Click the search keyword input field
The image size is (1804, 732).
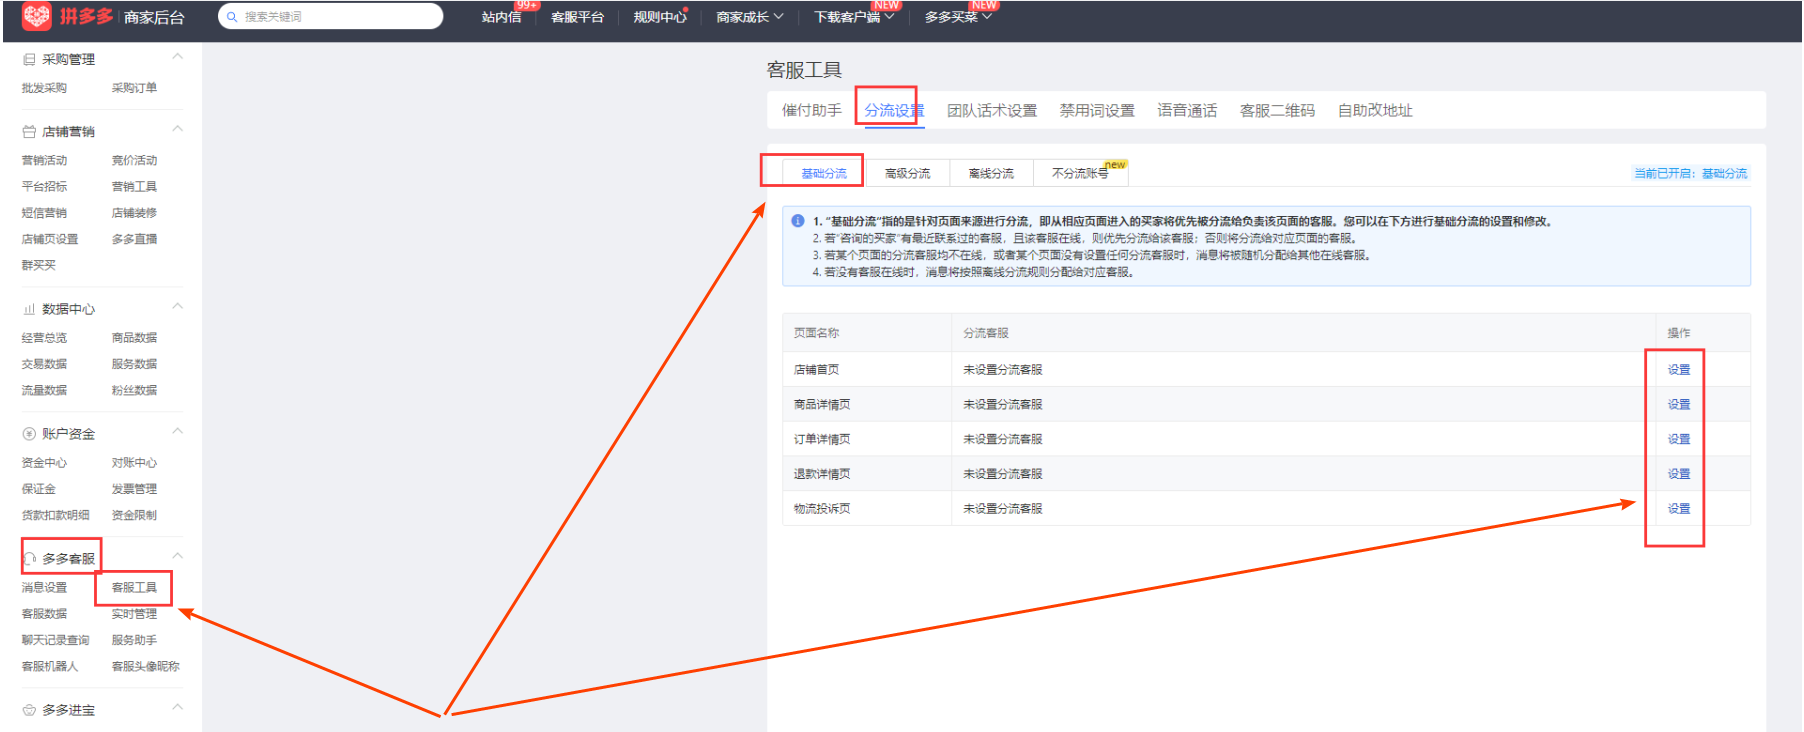[331, 17]
